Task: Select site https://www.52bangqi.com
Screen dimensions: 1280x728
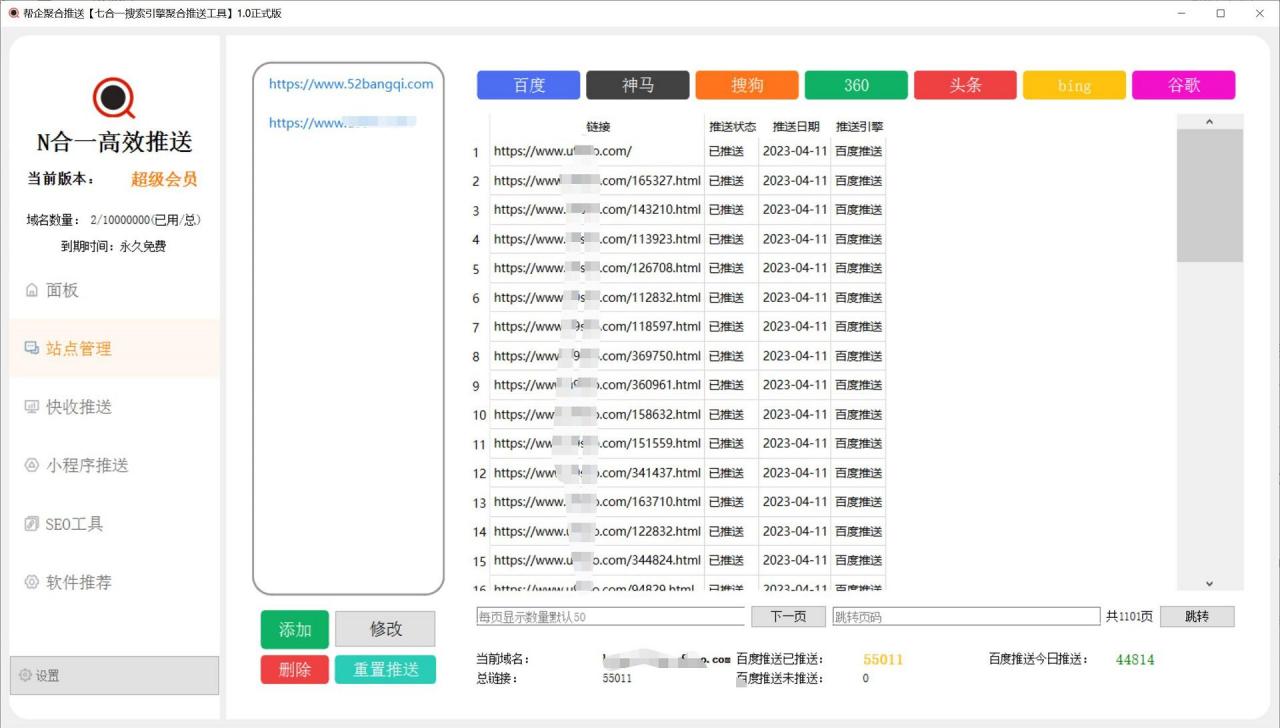Action: [351, 84]
